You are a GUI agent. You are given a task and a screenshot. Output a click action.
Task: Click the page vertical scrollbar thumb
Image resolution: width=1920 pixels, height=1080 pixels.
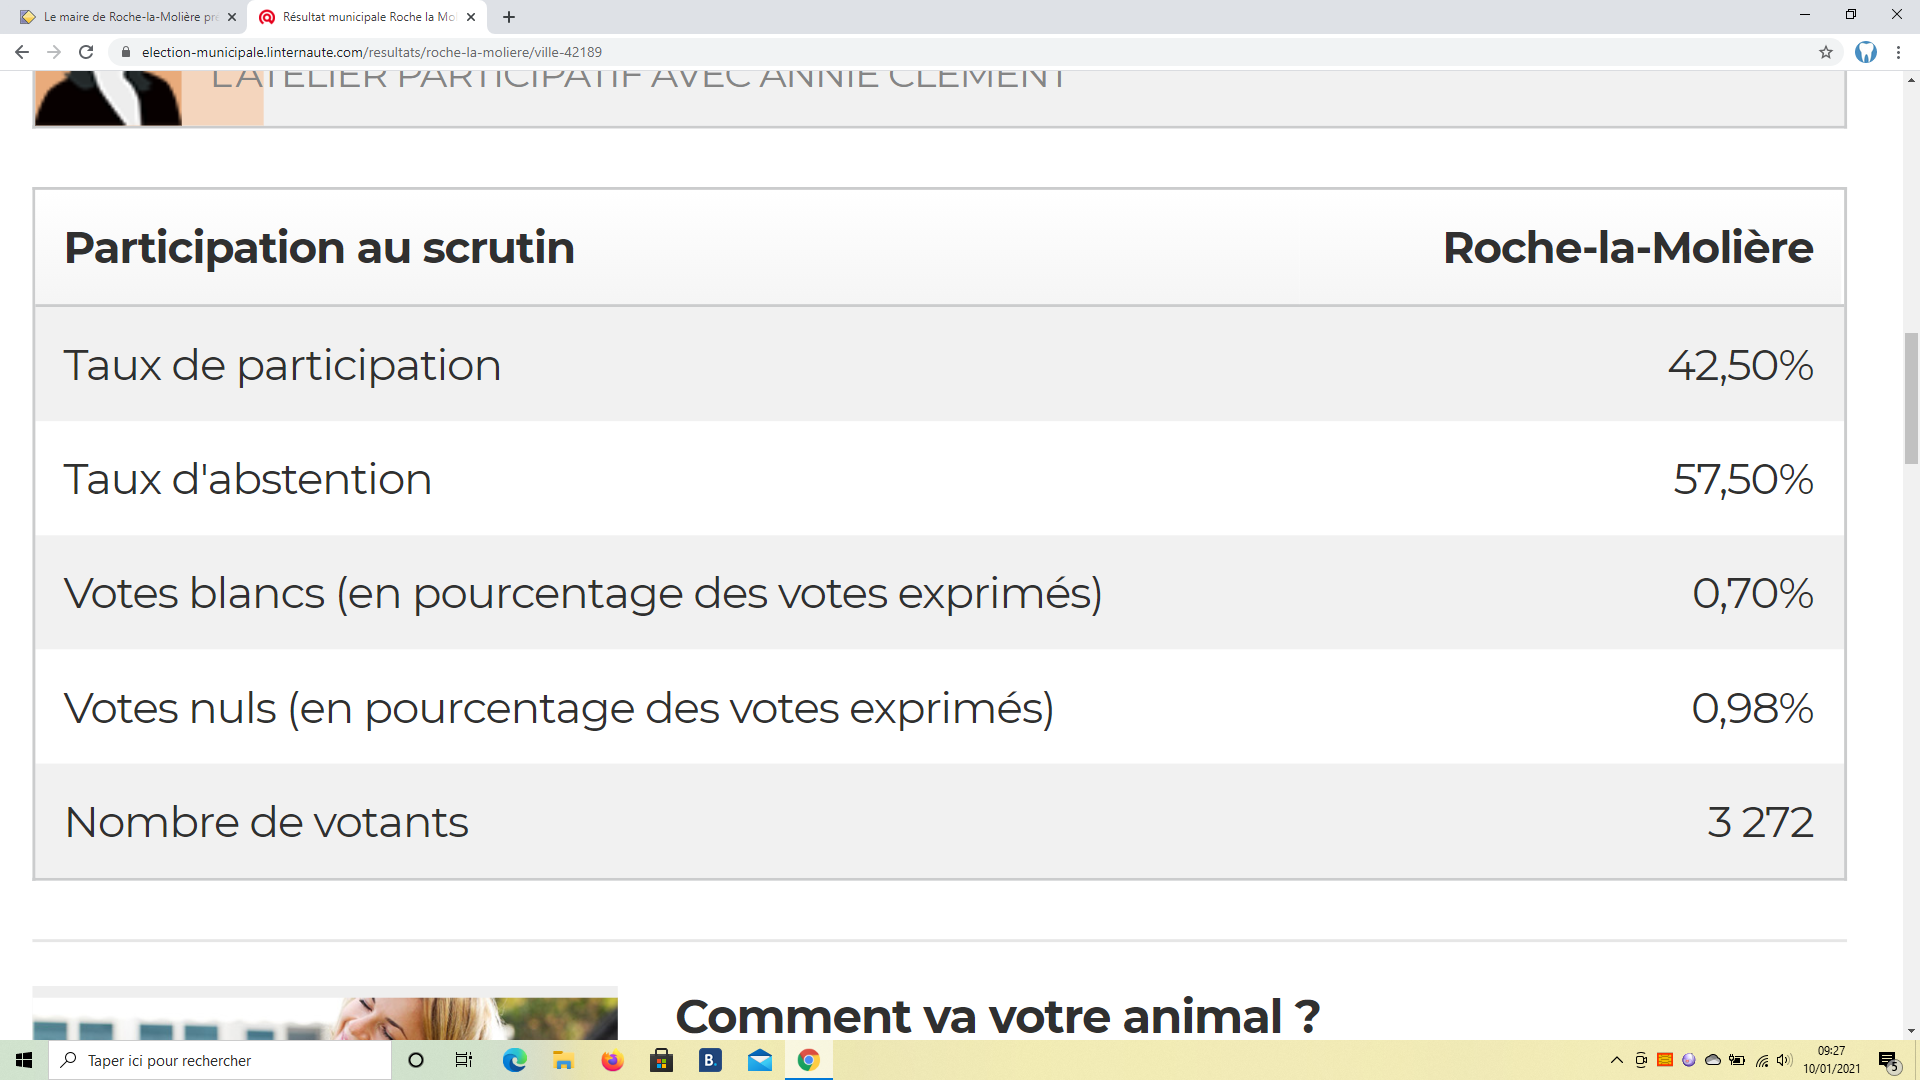coord(1911,398)
